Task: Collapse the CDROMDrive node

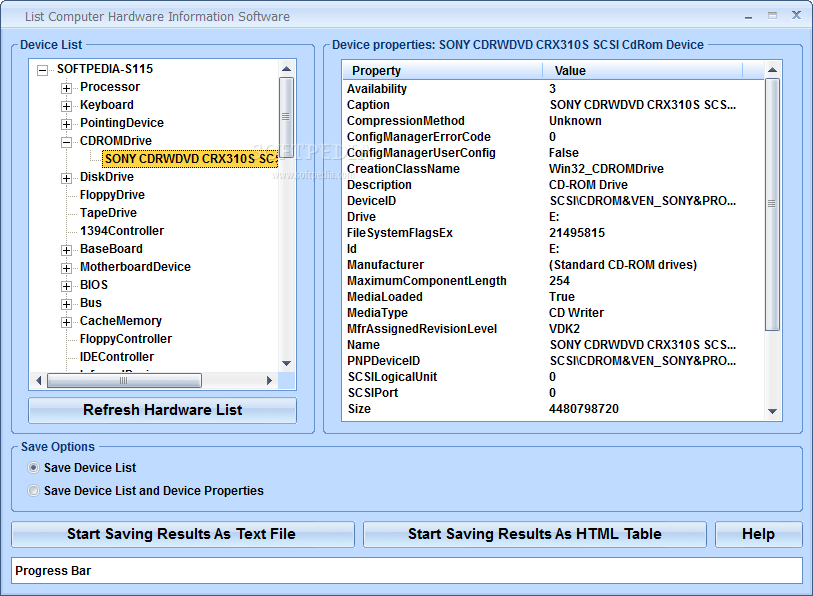Action: click(x=66, y=140)
